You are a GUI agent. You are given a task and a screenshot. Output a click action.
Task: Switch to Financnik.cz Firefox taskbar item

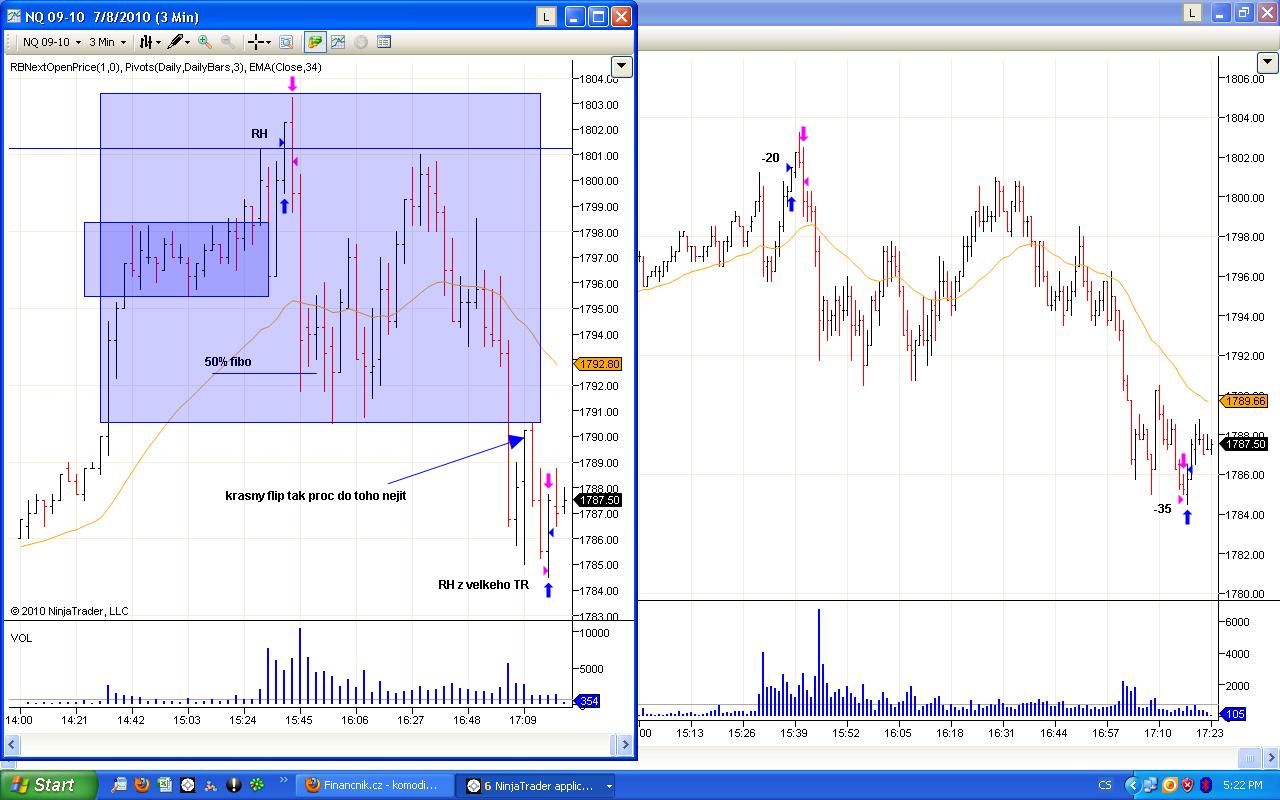coord(373,785)
